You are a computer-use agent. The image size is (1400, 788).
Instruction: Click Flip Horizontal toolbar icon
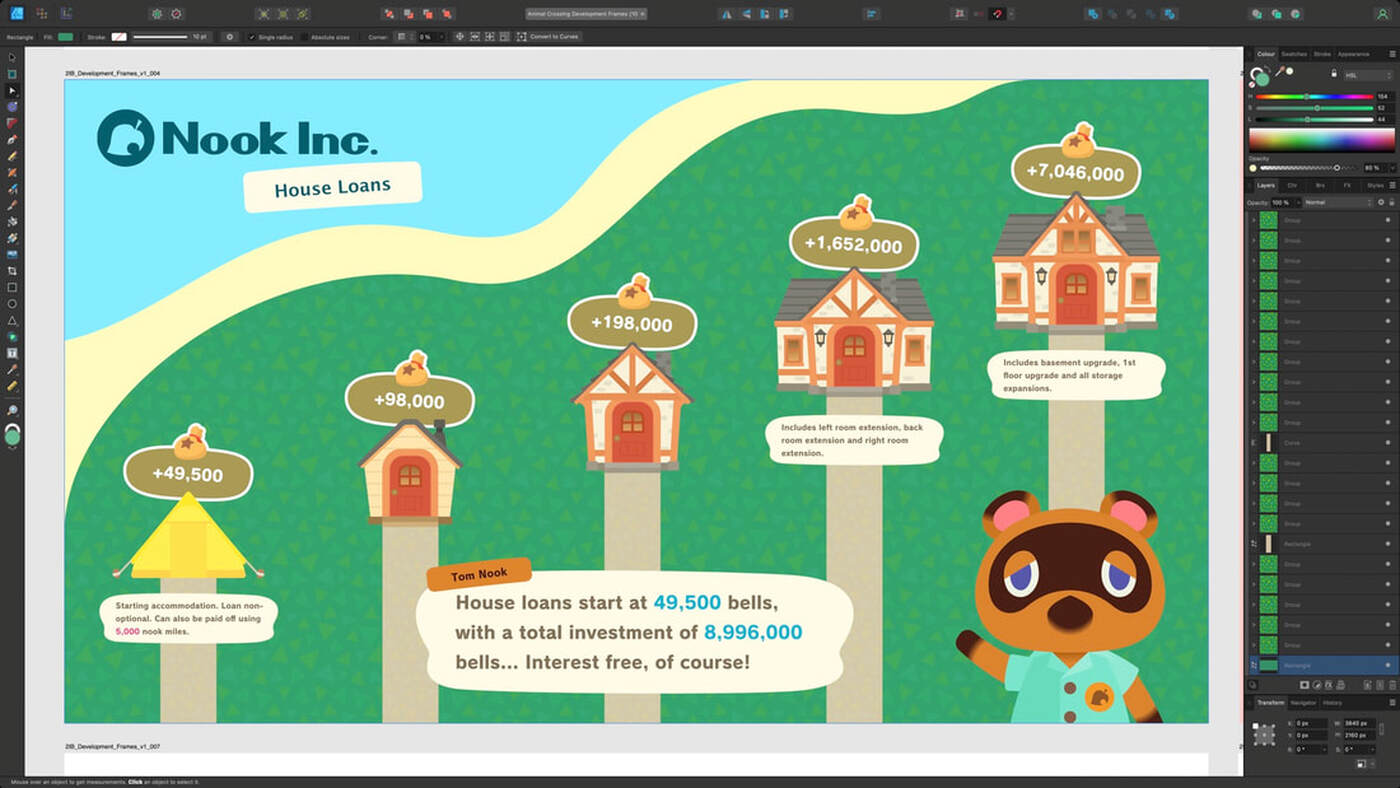tap(726, 14)
